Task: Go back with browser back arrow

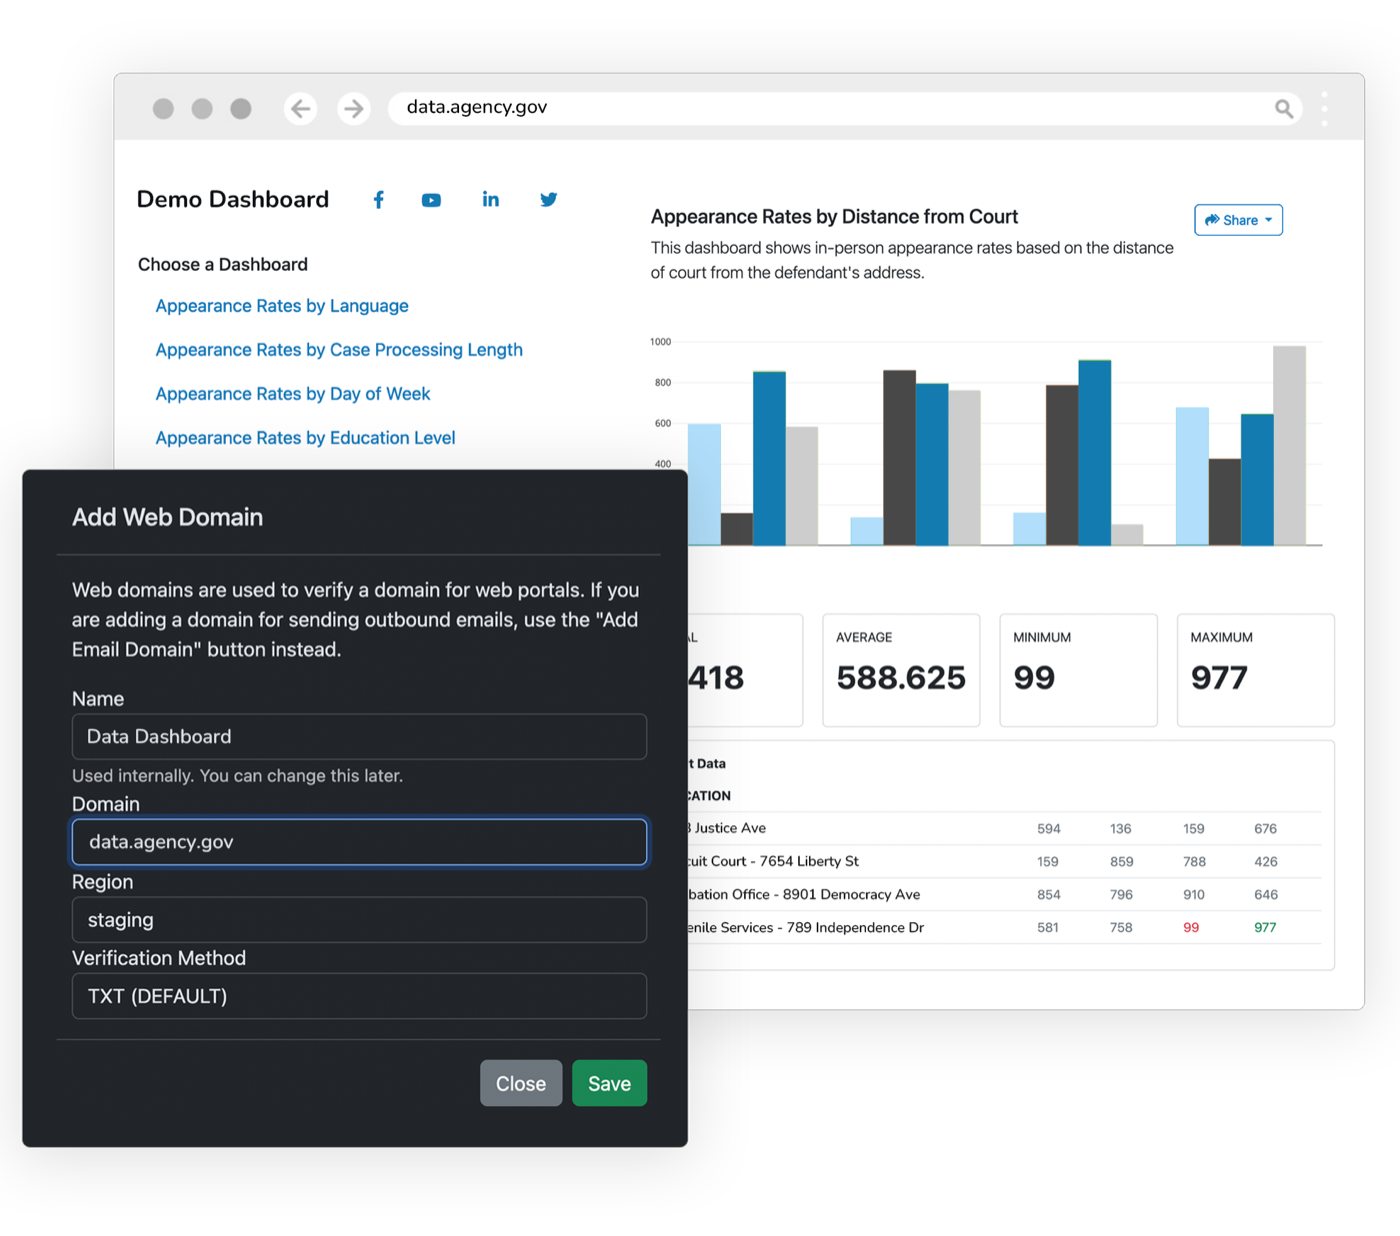Action: tap(300, 108)
